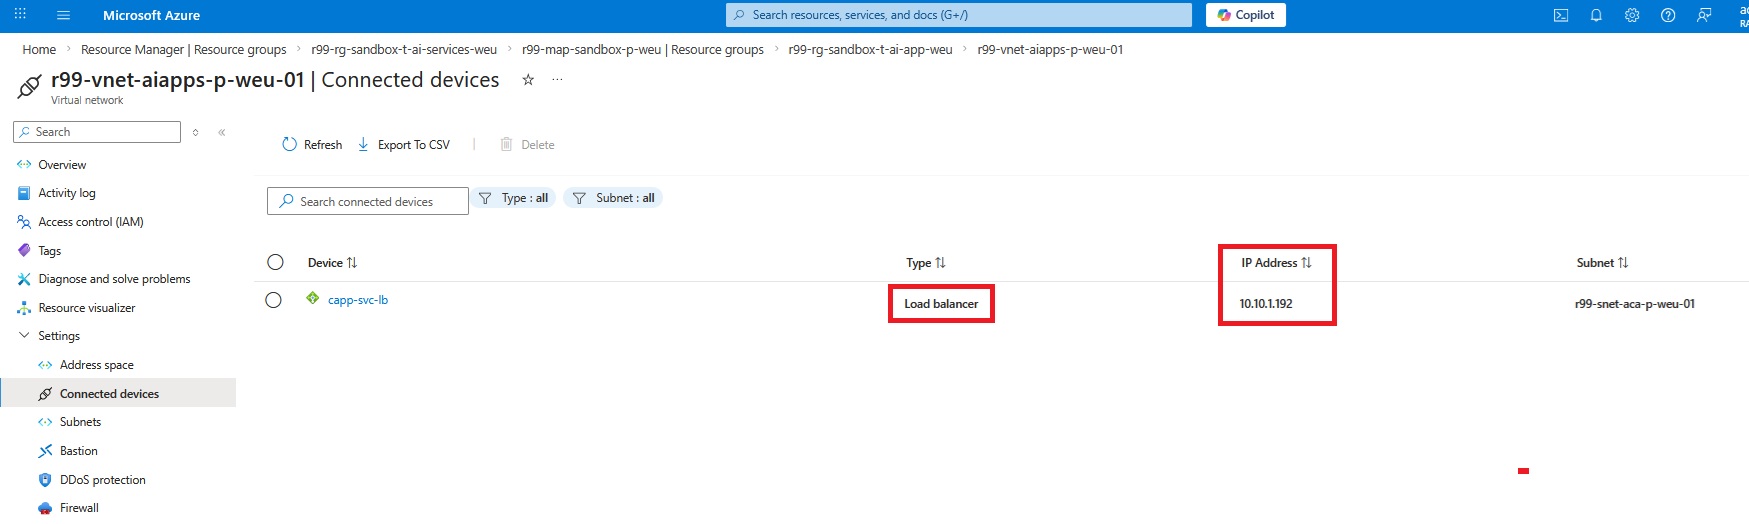
Task: Open Cloud Shell from the top bar
Action: [x=1560, y=15]
